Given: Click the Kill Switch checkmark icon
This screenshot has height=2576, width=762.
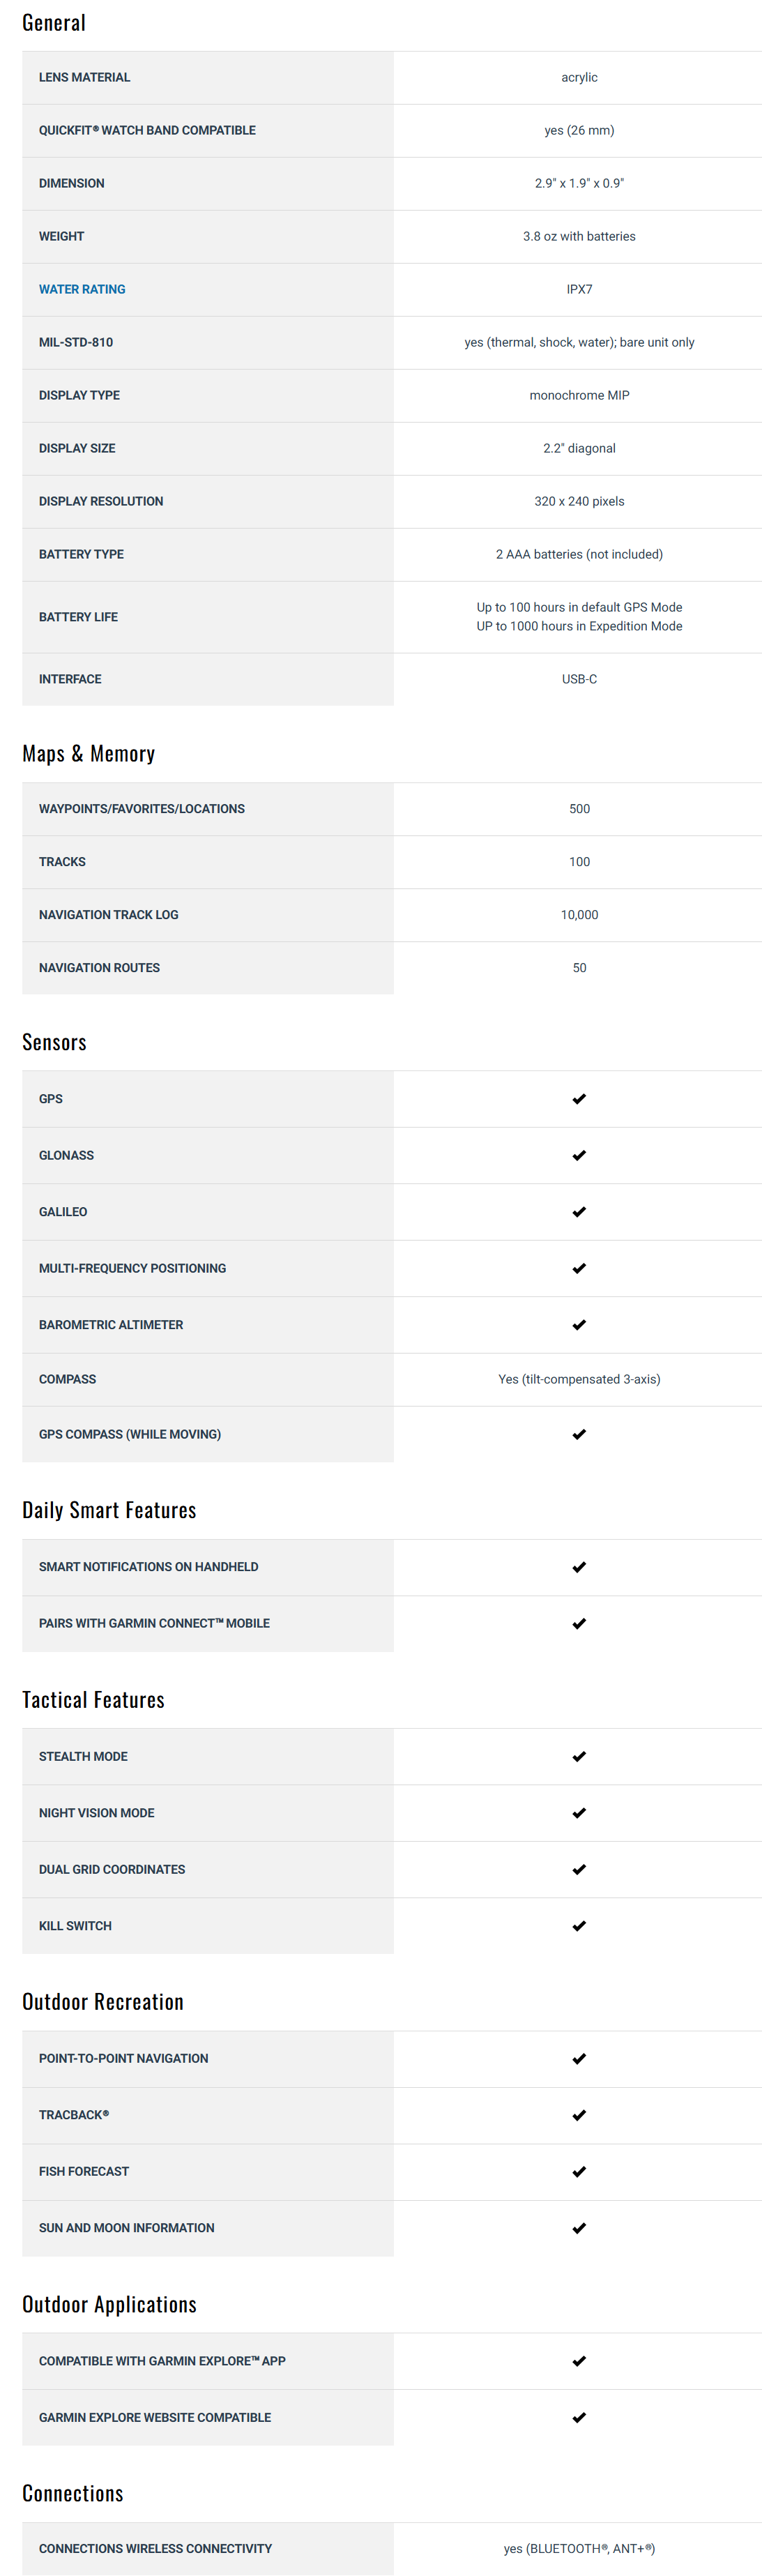Looking at the screenshot, I should (x=579, y=1926).
